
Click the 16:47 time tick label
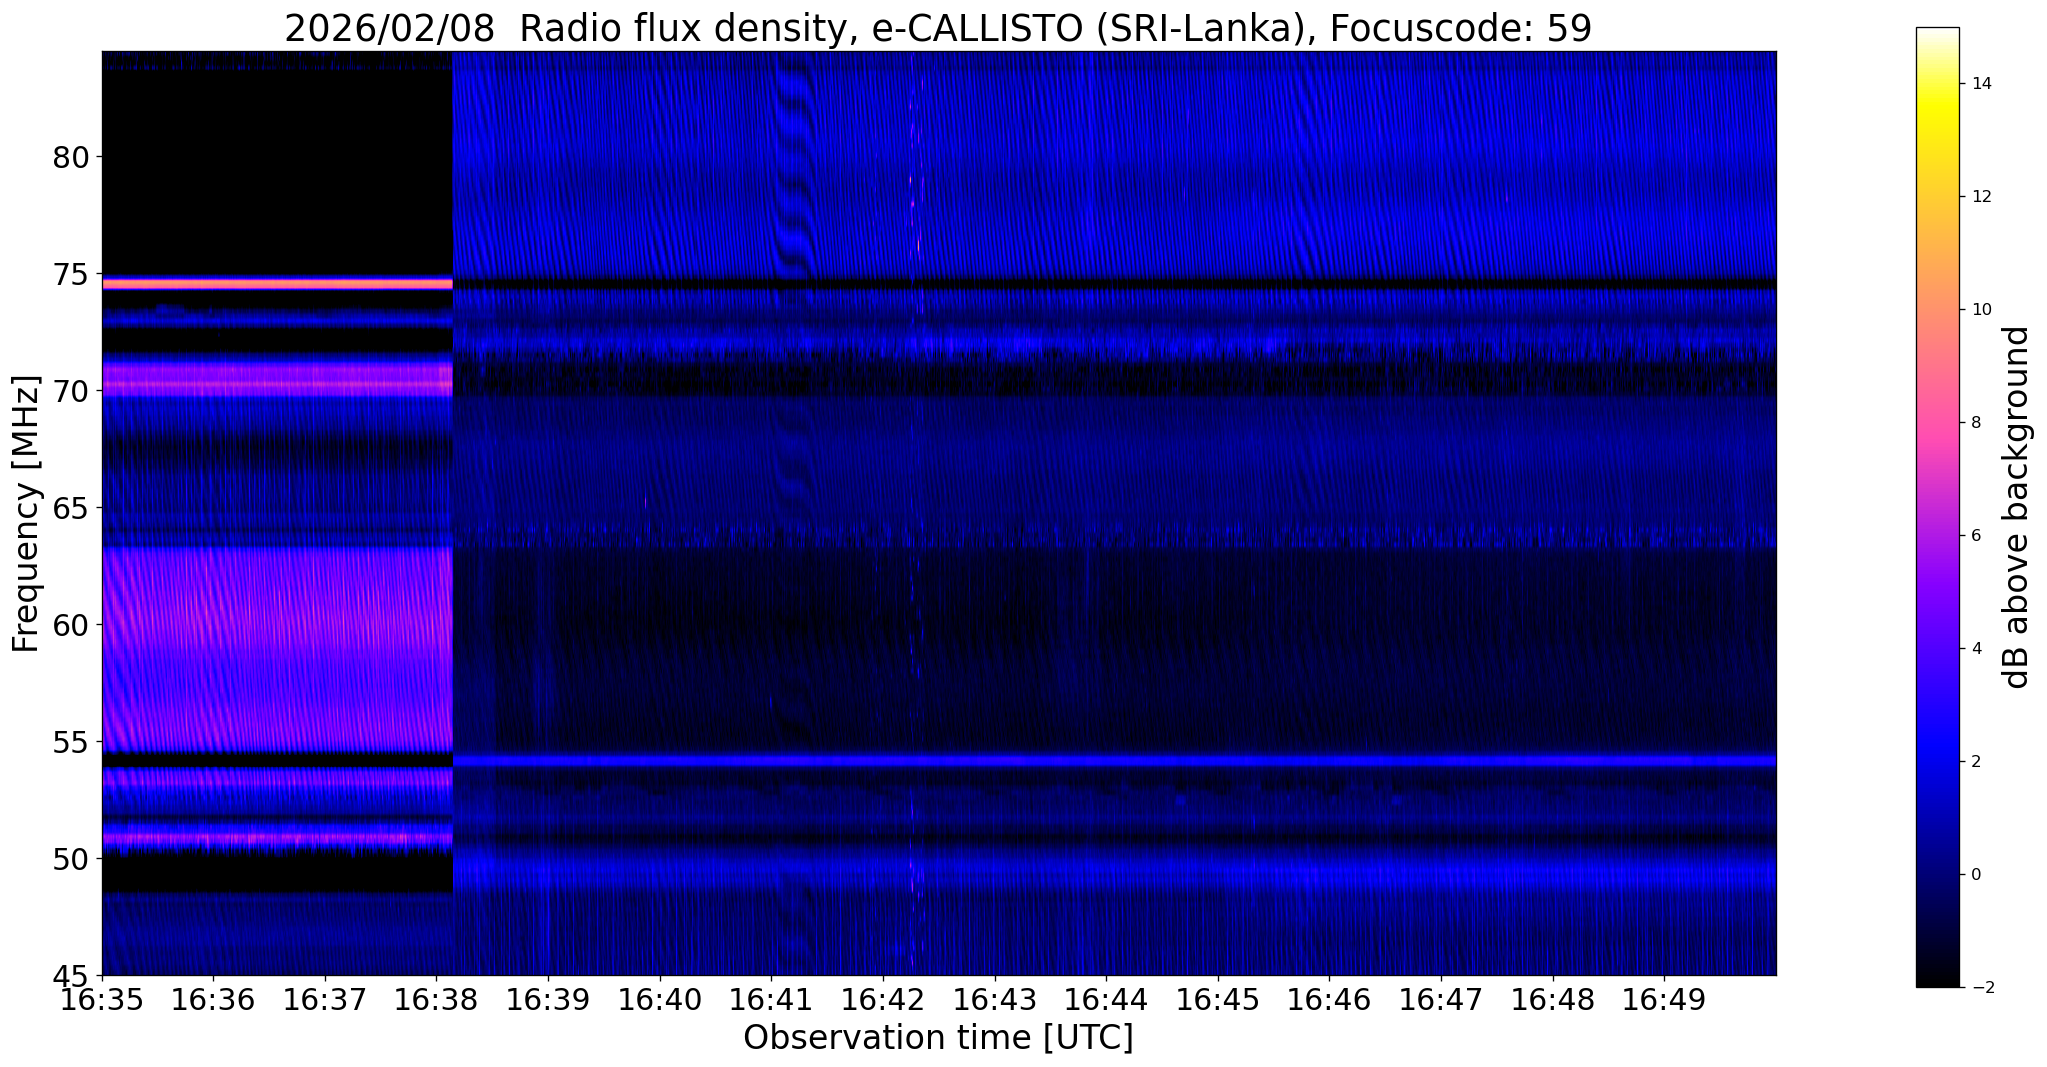[x=1441, y=998]
